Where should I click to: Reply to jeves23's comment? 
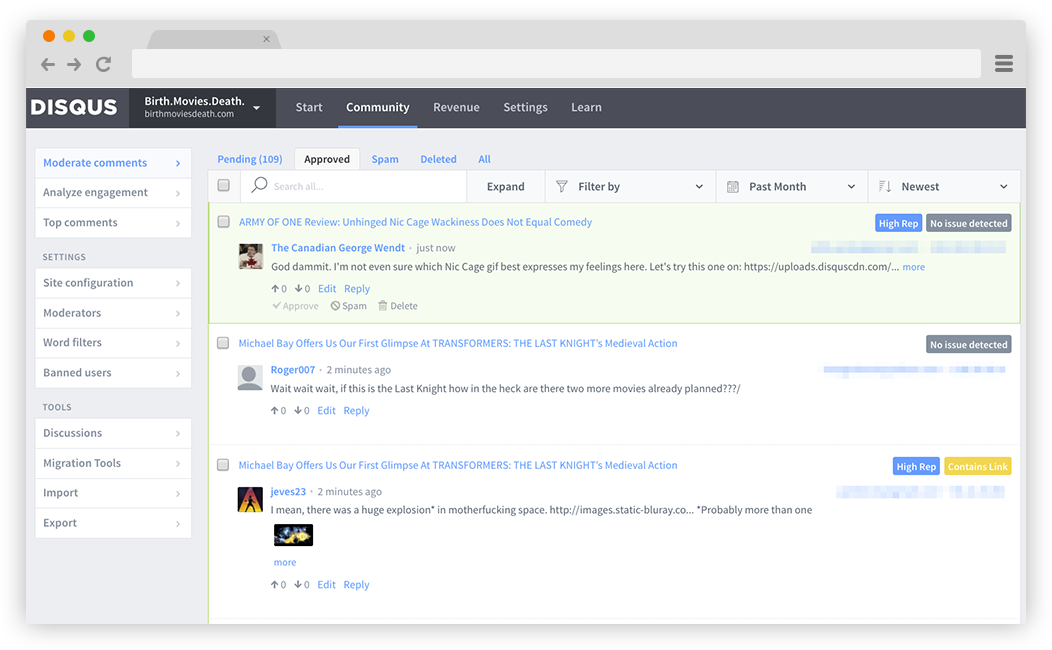(x=356, y=585)
